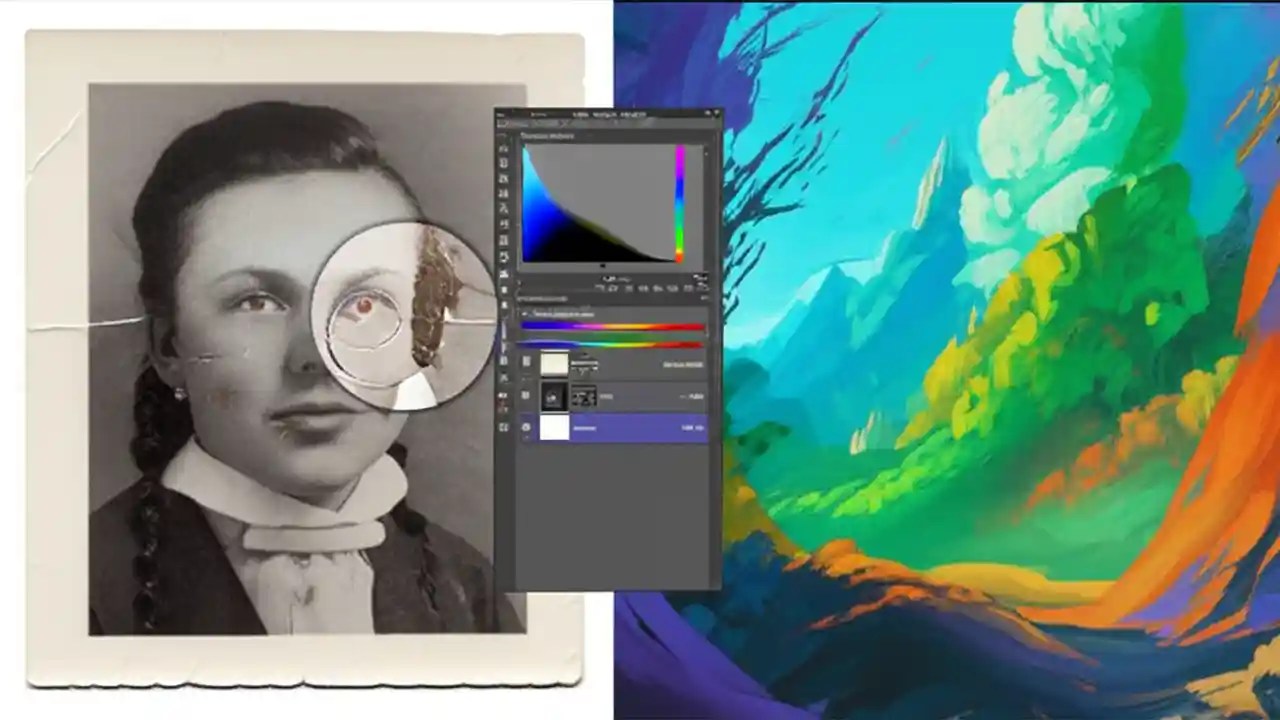1280x720 pixels.
Task: Switch to the Histogram panel tab
Action: click(x=545, y=137)
